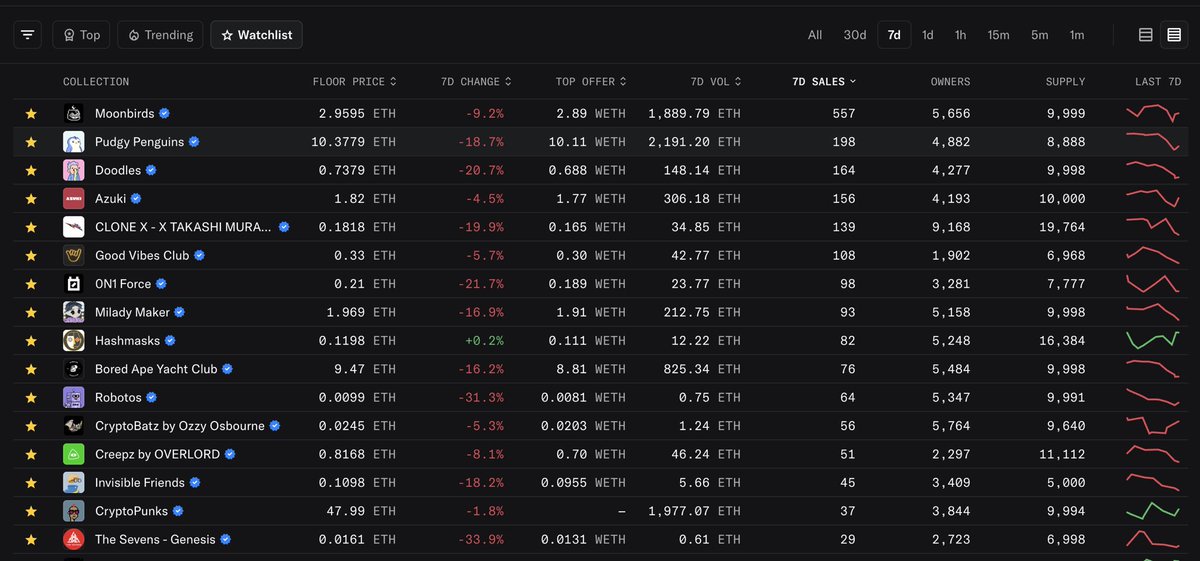View CryptoPunks green 7D sparkline
The height and width of the screenshot is (561, 1200).
1153,510
